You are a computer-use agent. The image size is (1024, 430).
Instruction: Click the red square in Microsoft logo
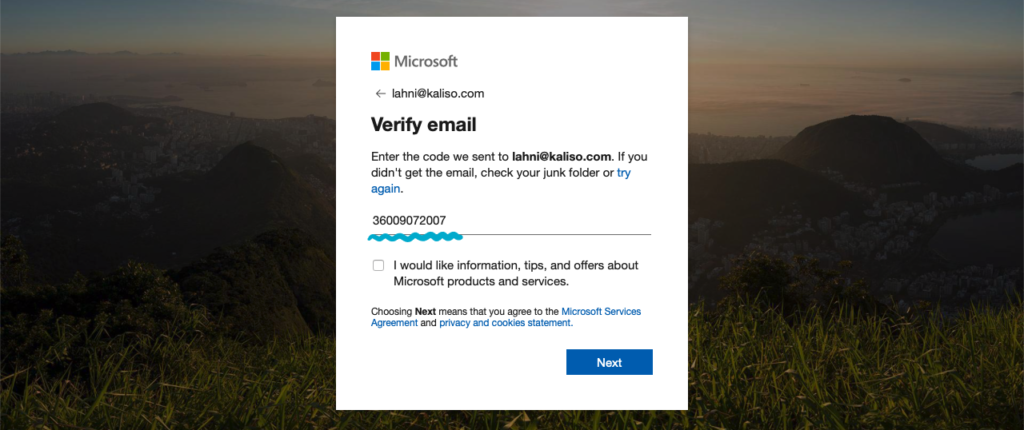375,56
